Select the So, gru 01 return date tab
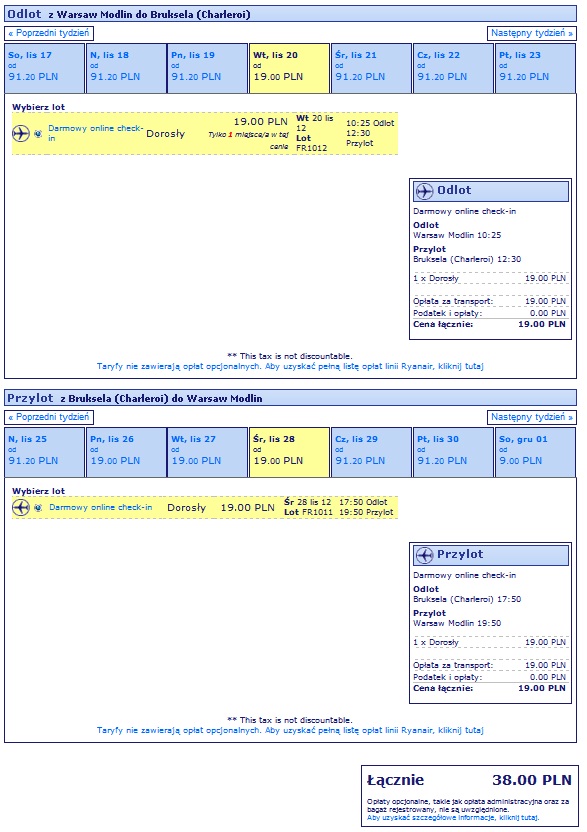 536,453
